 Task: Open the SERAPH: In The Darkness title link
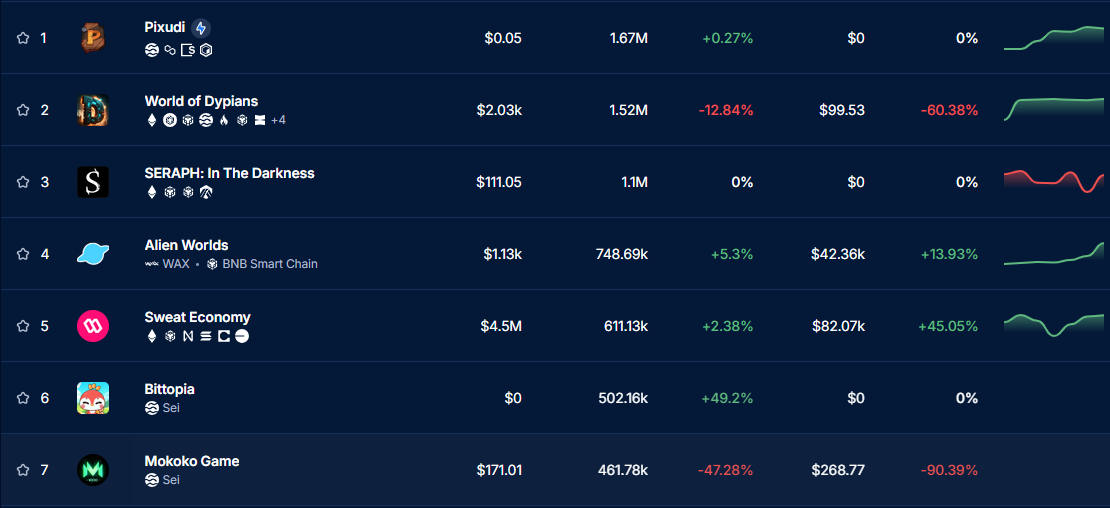click(x=229, y=173)
